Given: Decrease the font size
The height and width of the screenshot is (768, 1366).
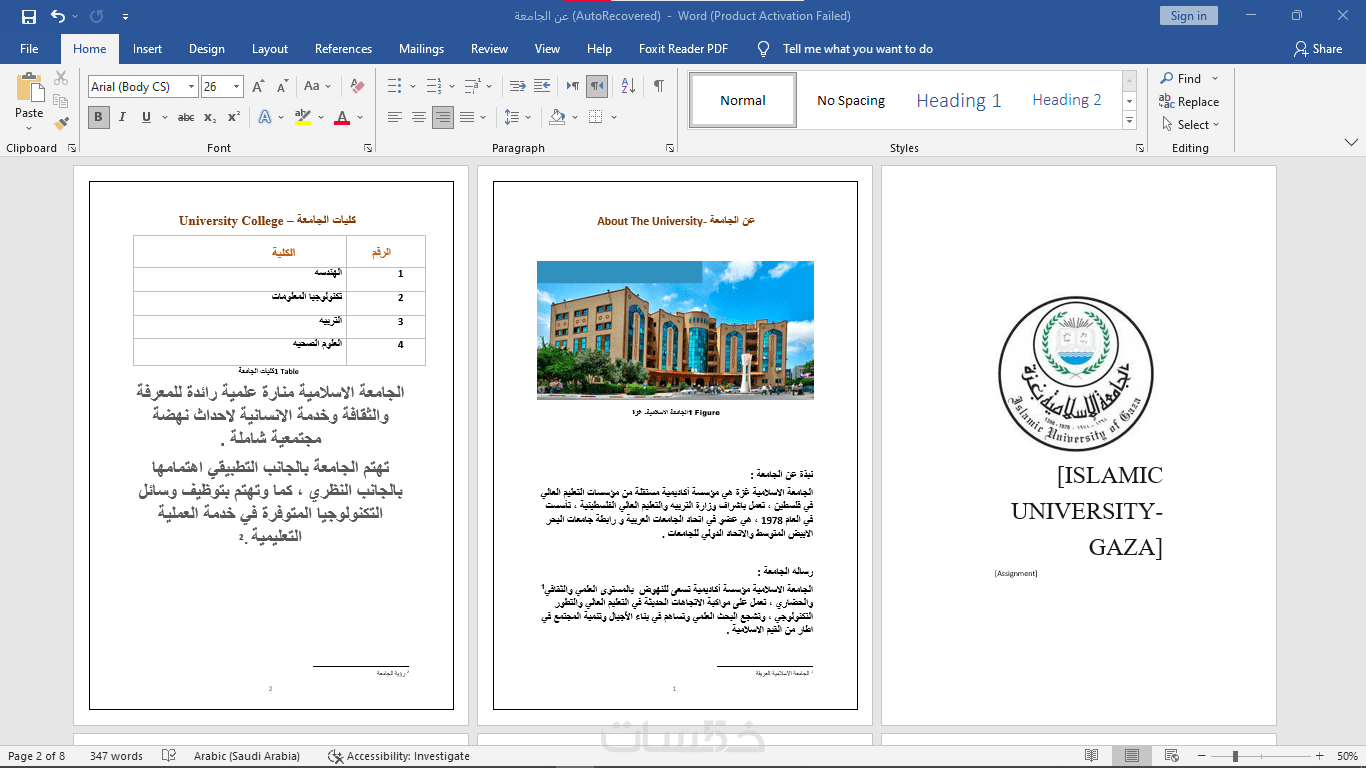Looking at the screenshot, I should tap(282, 87).
